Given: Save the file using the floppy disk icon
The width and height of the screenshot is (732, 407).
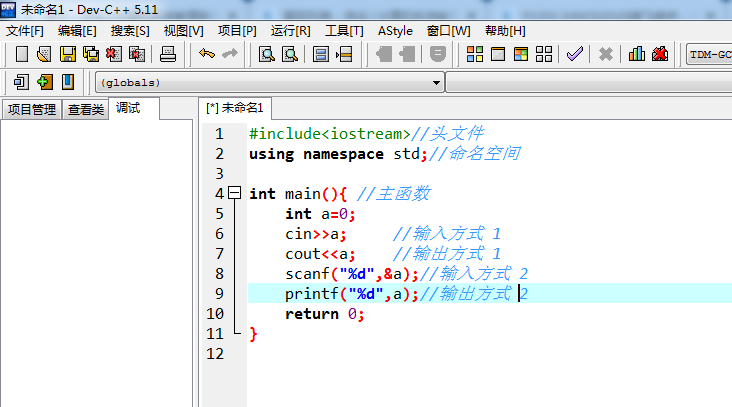Looking at the screenshot, I should pyautogui.click(x=68, y=54).
